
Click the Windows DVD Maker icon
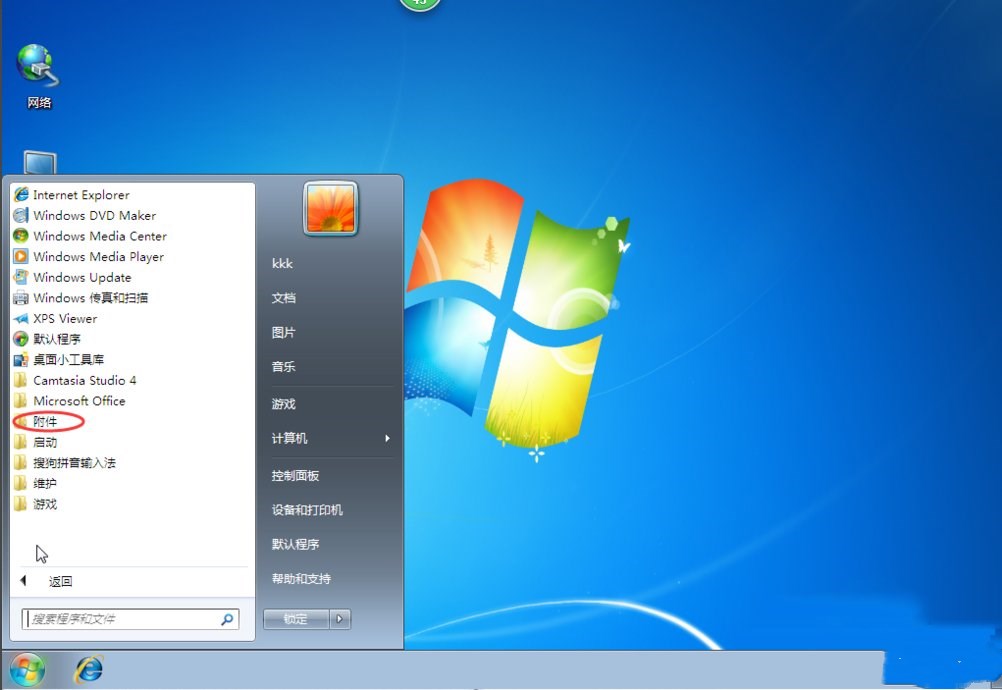coord(21,215)
